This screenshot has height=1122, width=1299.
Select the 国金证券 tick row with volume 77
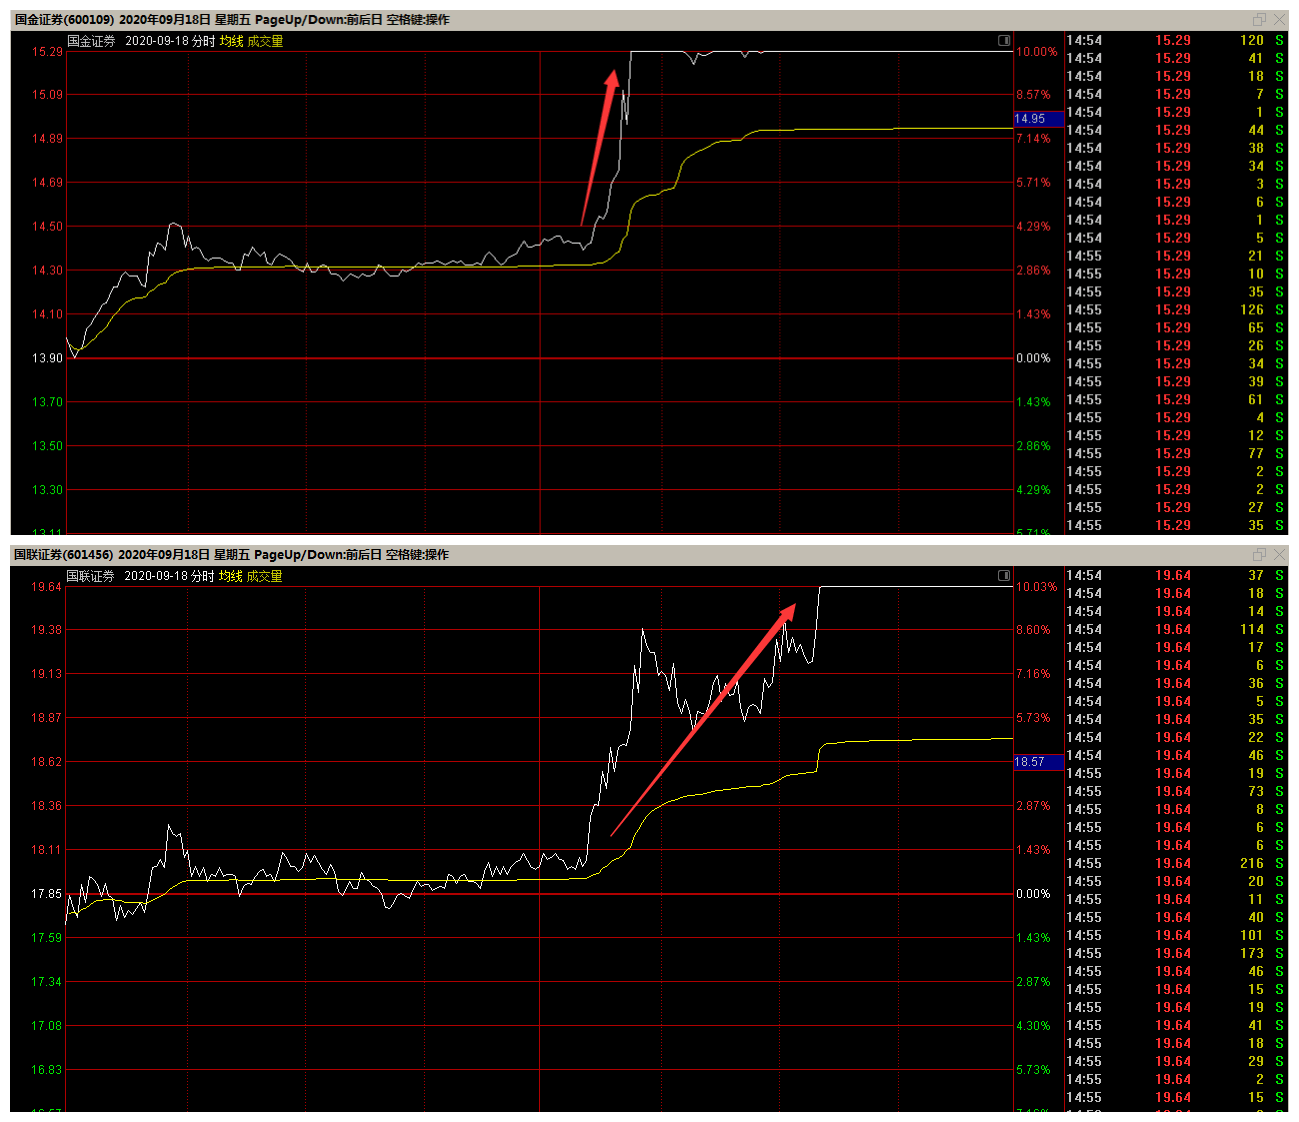pyautogui.click(x=1176, y=454)
